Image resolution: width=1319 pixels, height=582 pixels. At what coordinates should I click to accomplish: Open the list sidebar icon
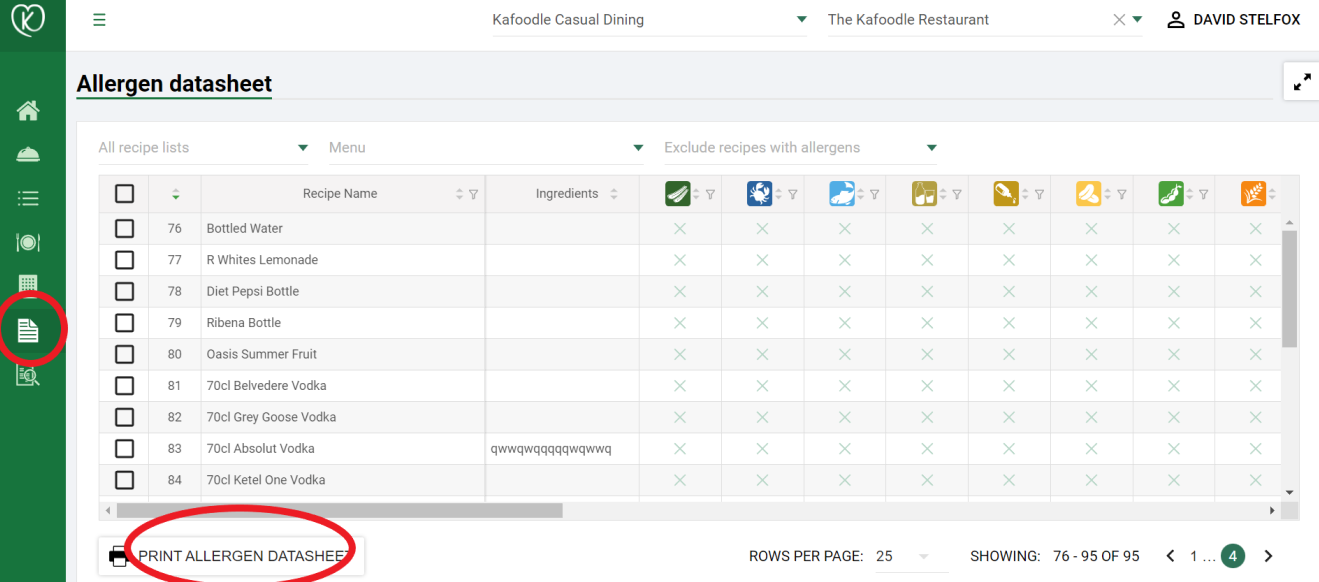point(28,198)
